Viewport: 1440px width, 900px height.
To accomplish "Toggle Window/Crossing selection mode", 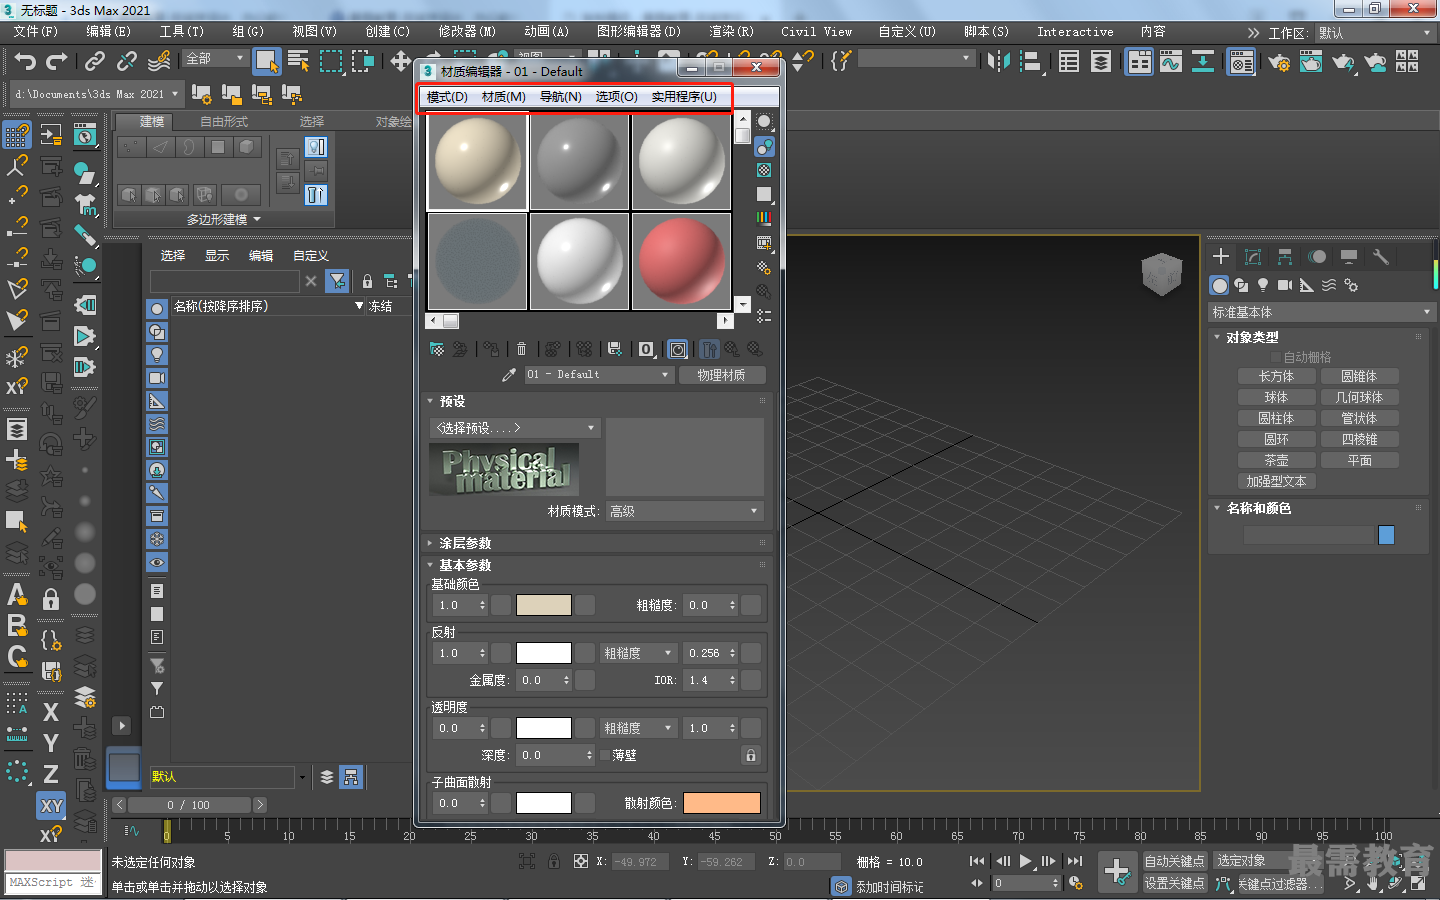I will [362, 62].
